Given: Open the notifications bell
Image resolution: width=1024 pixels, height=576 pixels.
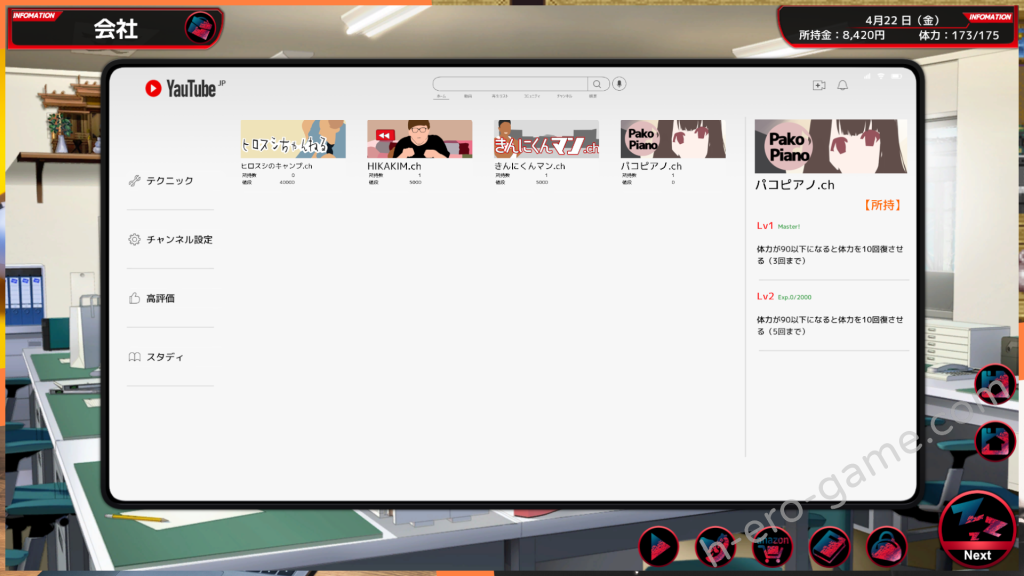Looking at the screenshot, I should [842, 86].
